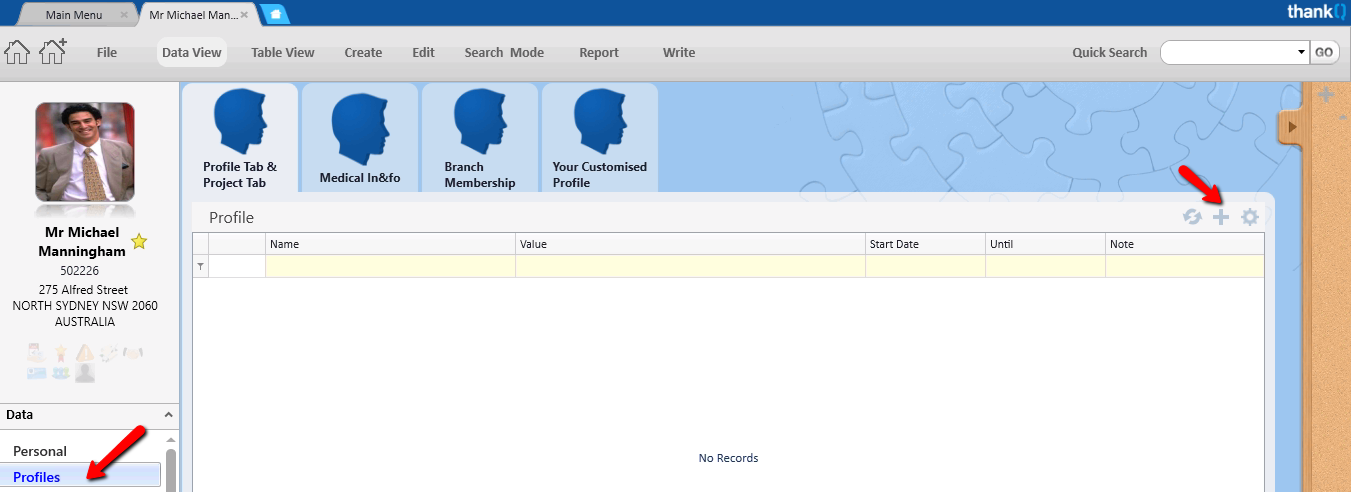
Task: Refresh the Profile grid
Action: [1192, 217]
